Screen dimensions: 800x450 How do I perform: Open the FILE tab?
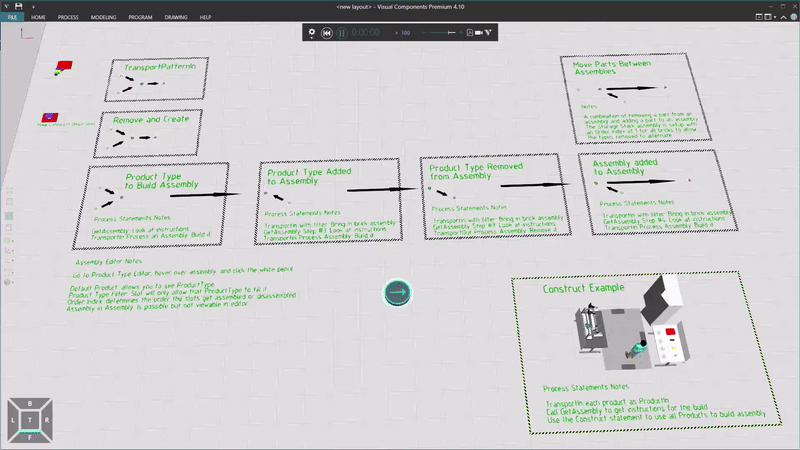click(11, 18)
